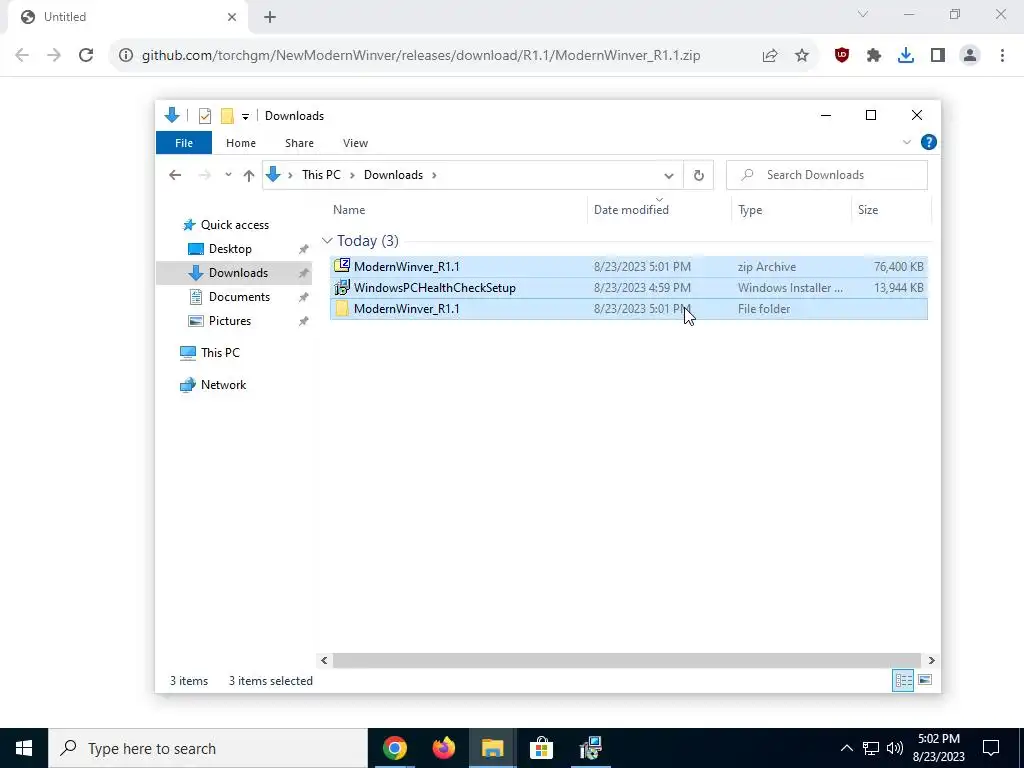The height and width of the screenshot is (768, 1024).
Task: Navigate back in File Explorer
Action: [175, 175]
